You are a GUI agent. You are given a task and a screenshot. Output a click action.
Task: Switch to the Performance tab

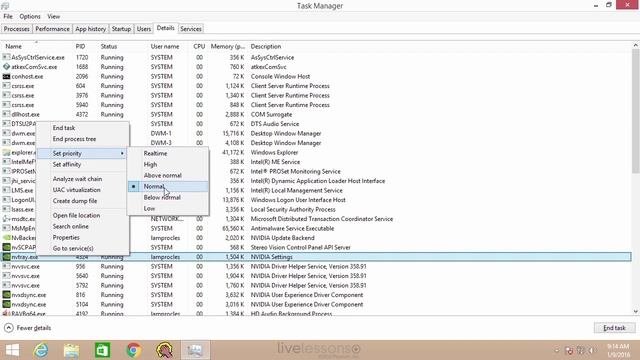pos(52,29)
